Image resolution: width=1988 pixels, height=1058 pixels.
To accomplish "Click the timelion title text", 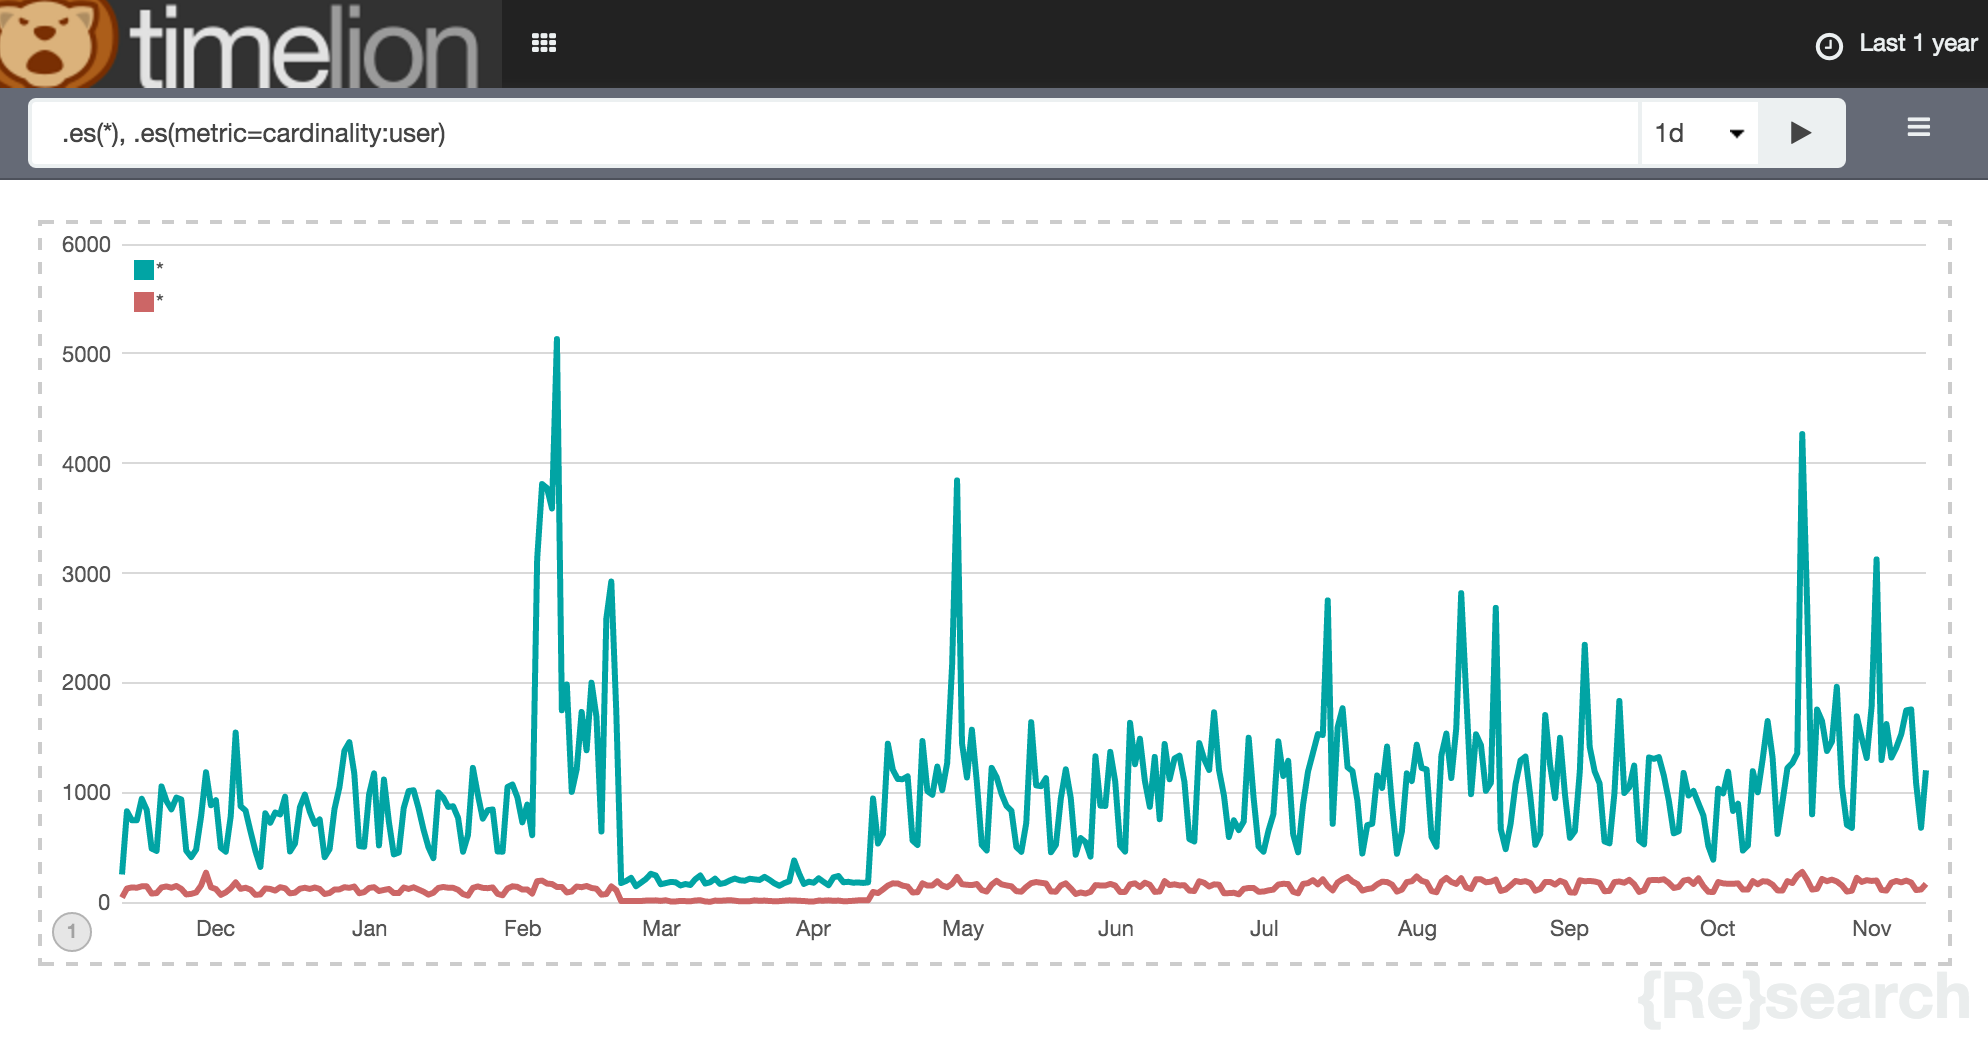I will click(x=305, y=47).
